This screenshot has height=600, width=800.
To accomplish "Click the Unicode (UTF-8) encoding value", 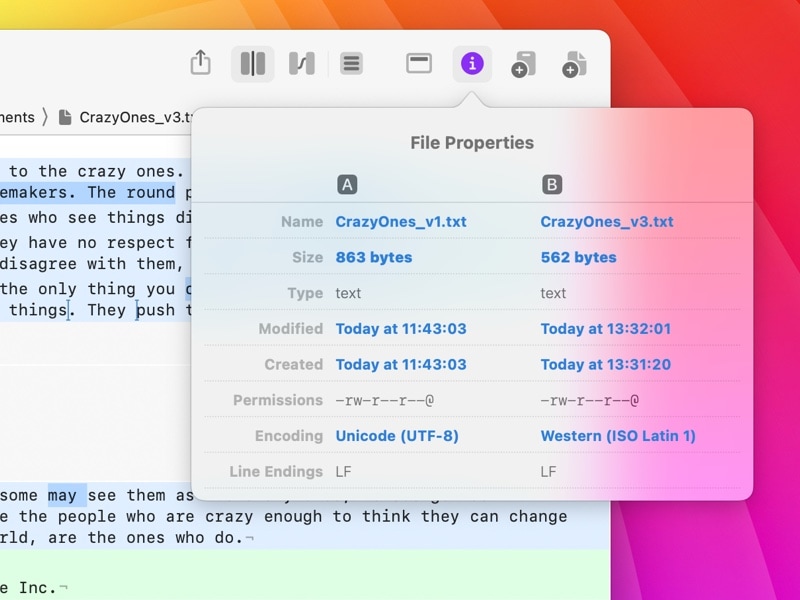I will [x=397, y=436].
